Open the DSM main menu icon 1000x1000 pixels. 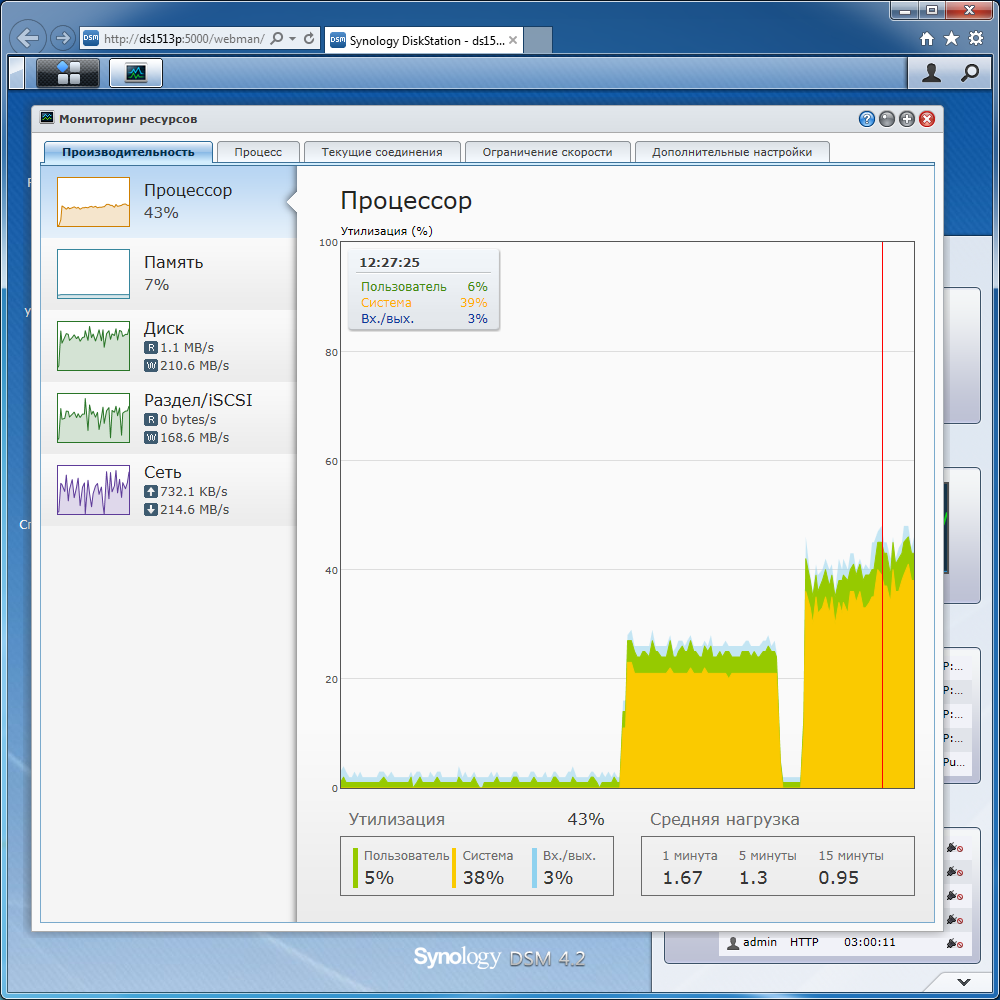pyautogui.click(x=68, y=73)
